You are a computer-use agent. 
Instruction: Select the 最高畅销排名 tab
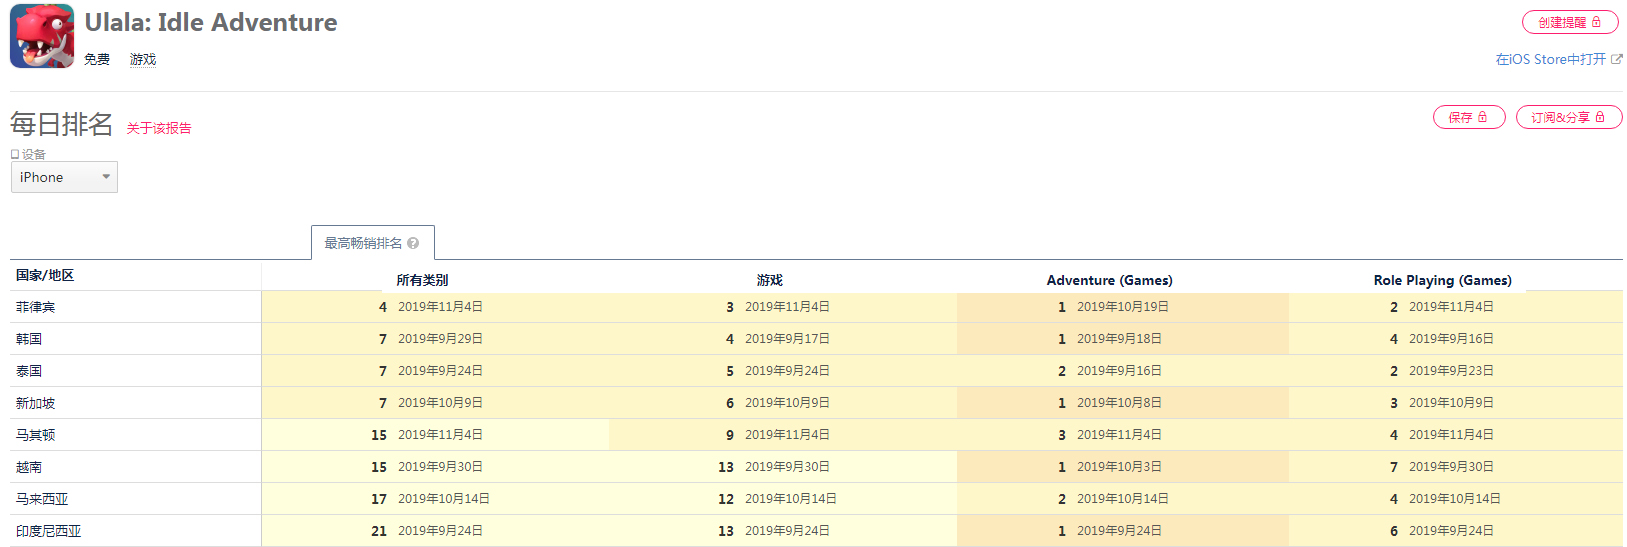372,243
